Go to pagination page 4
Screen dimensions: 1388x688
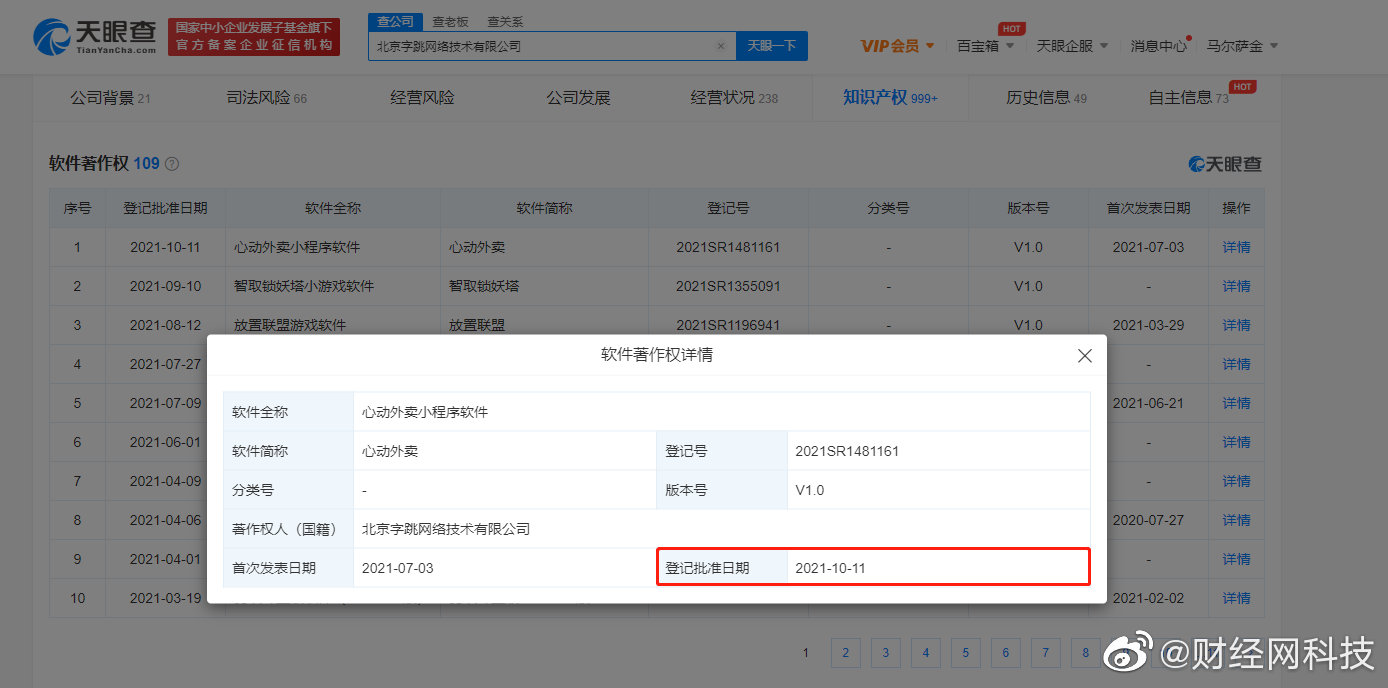coord(925,653)
